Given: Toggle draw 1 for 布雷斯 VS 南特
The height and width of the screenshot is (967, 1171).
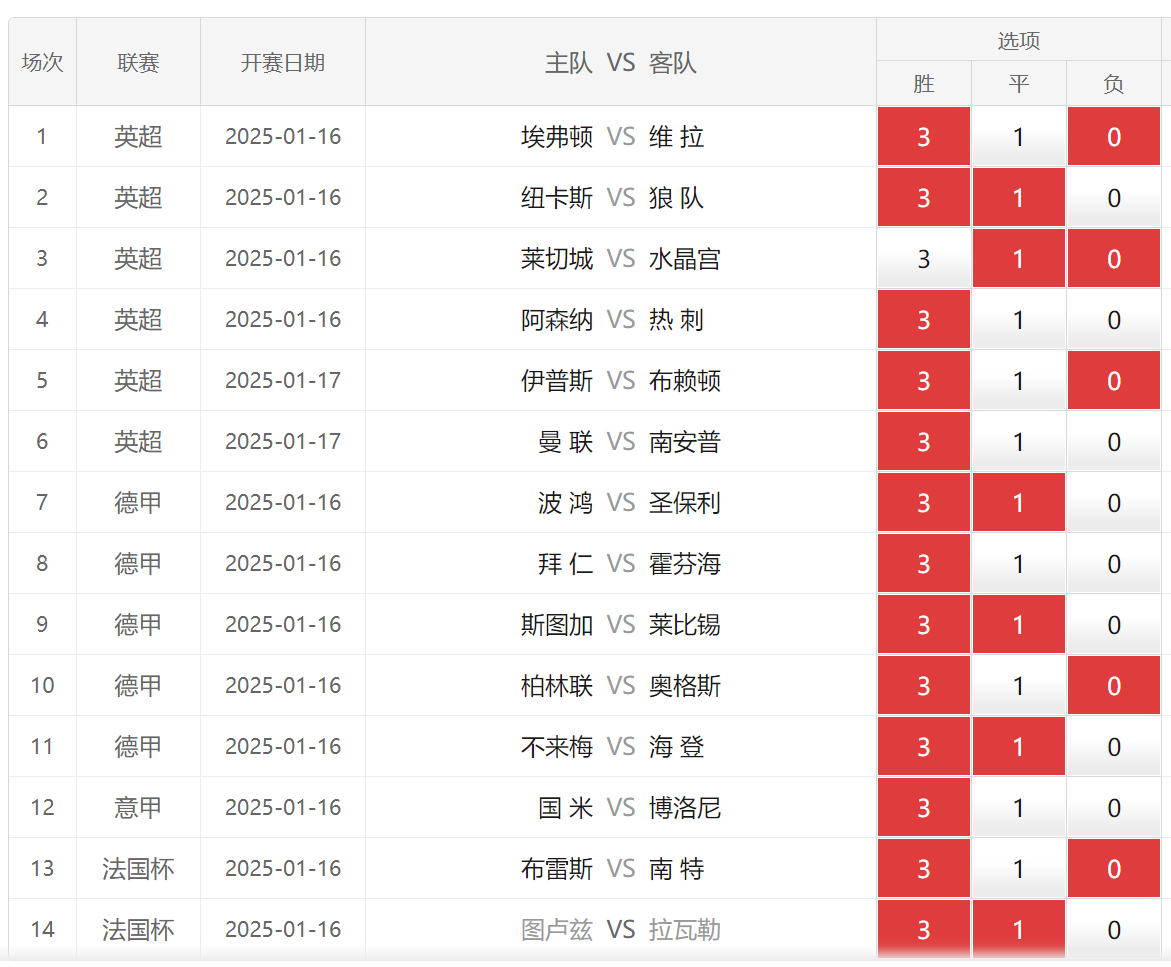Looking at the screenshot, I should (x=1019, y=868).
